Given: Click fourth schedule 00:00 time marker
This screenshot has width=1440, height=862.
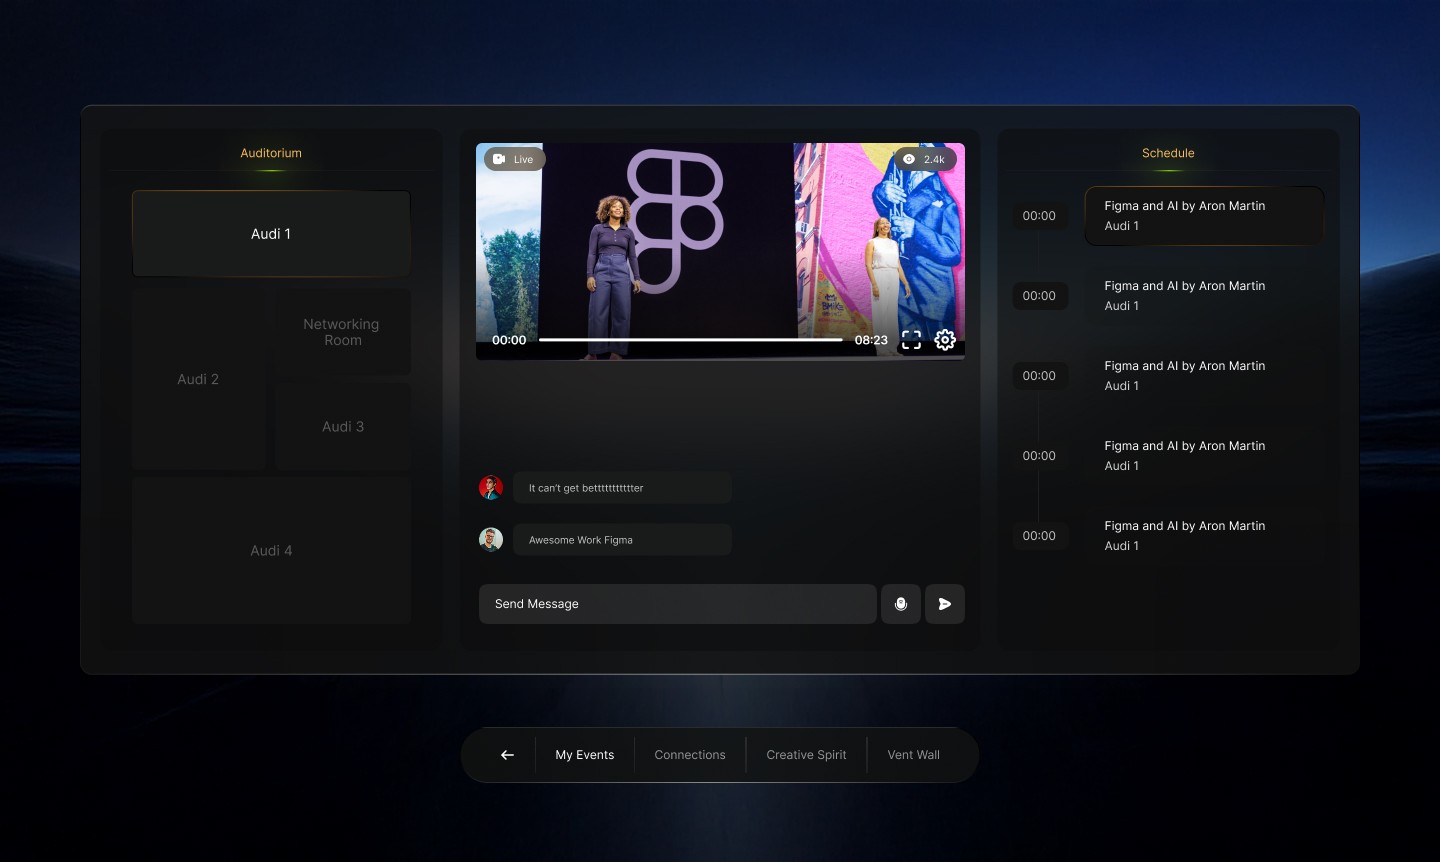Looking at the screenshot, I should point(1039,456).
